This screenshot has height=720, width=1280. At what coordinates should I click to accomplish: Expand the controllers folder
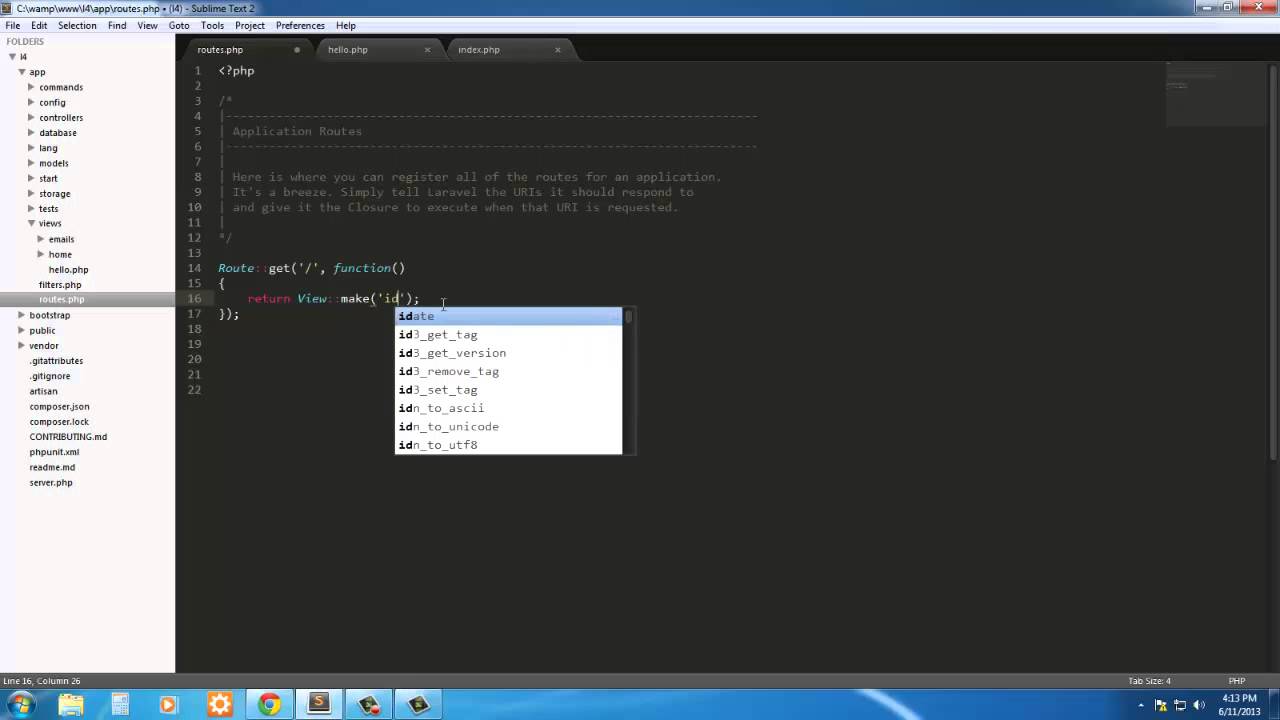pos(31,117)
